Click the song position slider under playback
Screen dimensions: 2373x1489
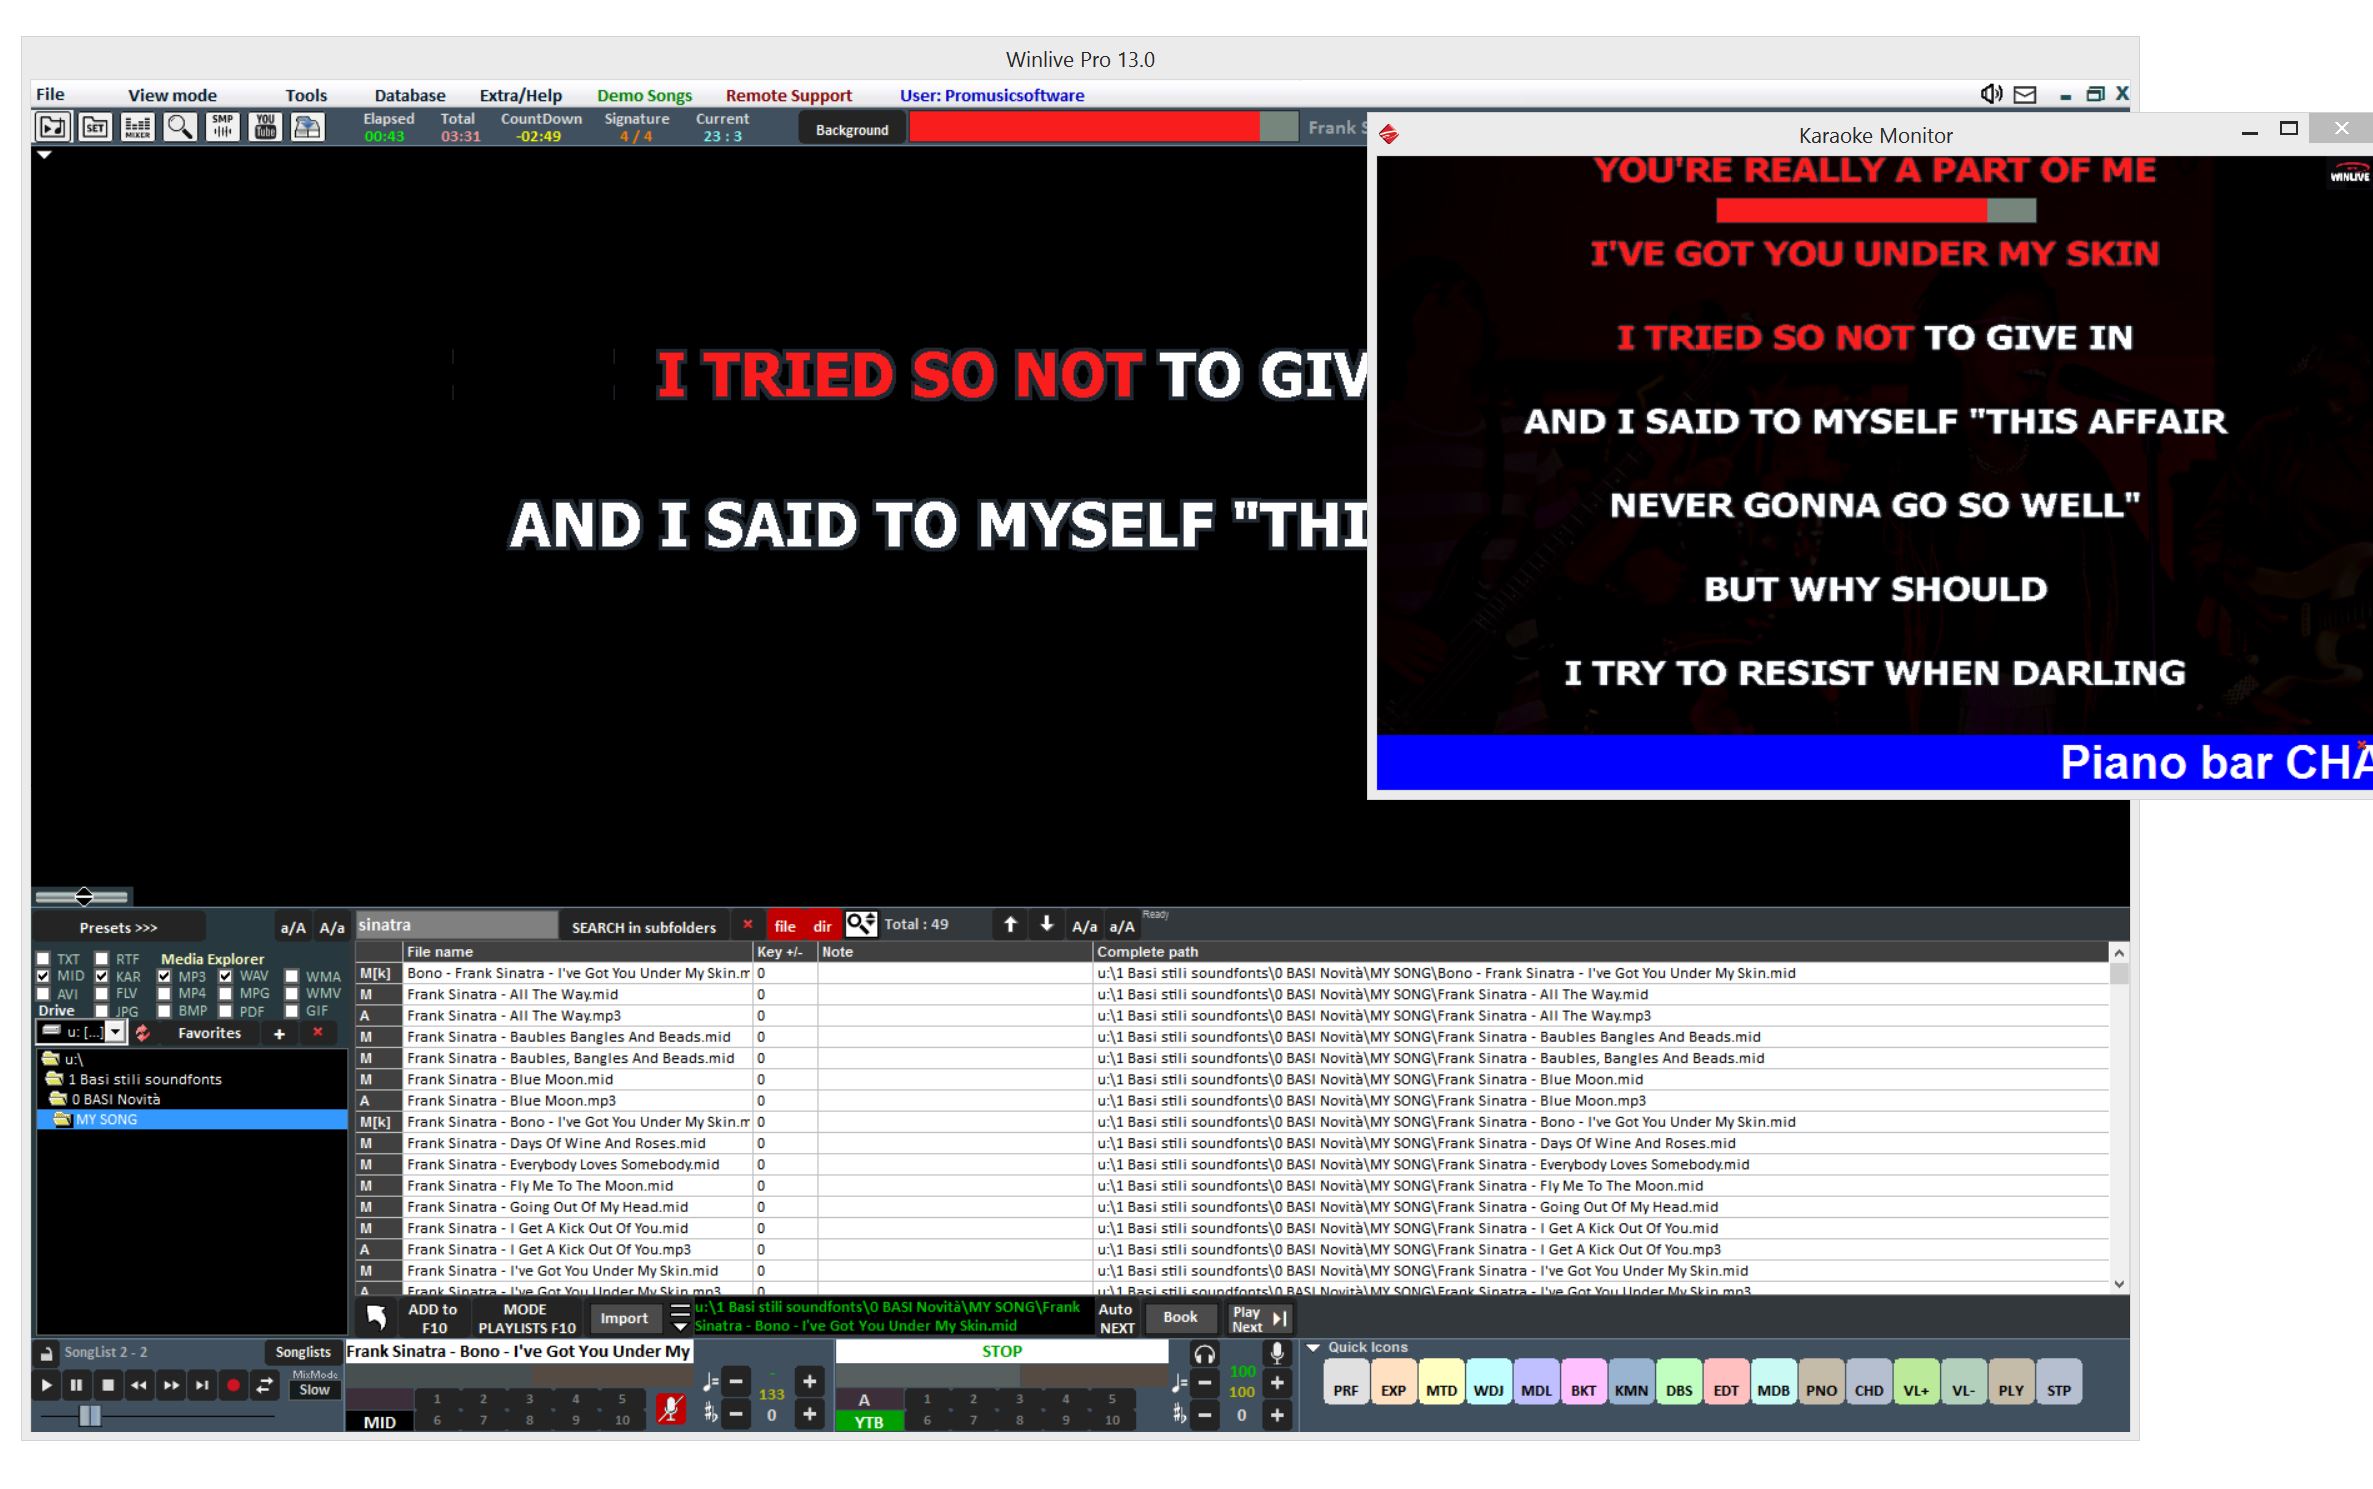(x=156, y=1415)
